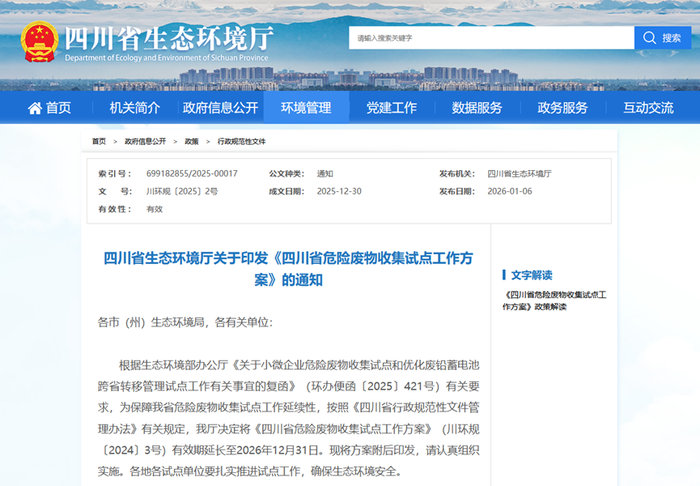This screenshot has width=700, height=486.
Task: Click the document number 川环规〔2025〕2号
Action: (x=182, y=191)
